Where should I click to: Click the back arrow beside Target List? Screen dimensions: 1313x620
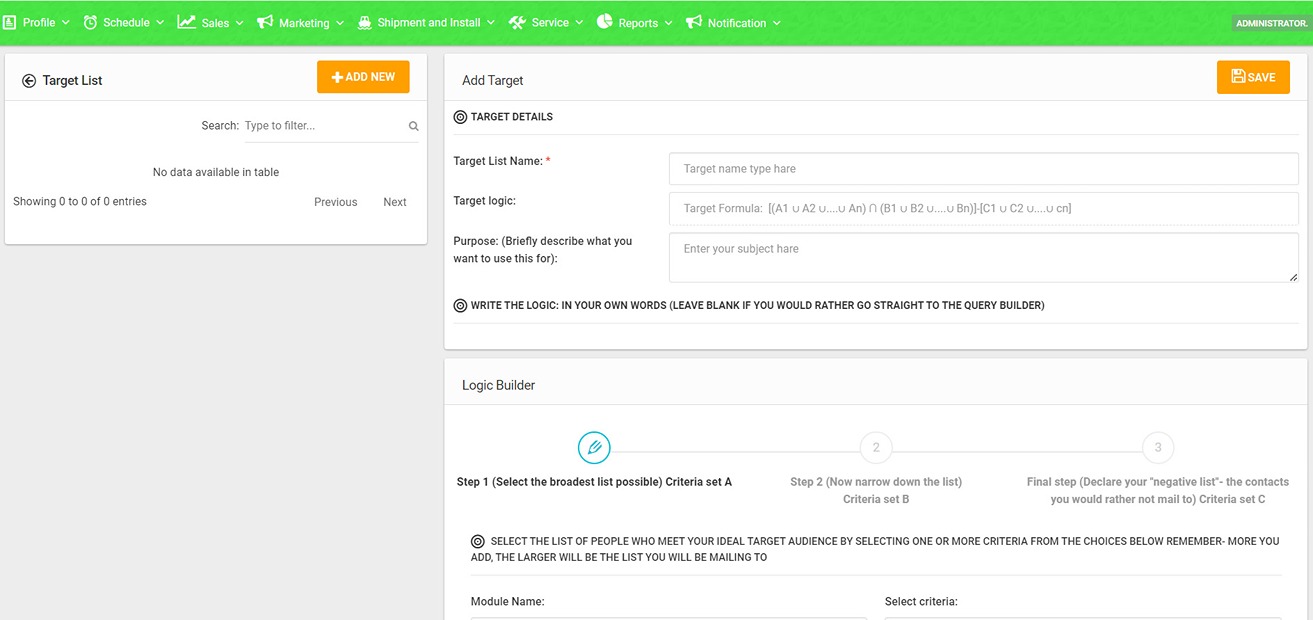(x=29, y=81)
